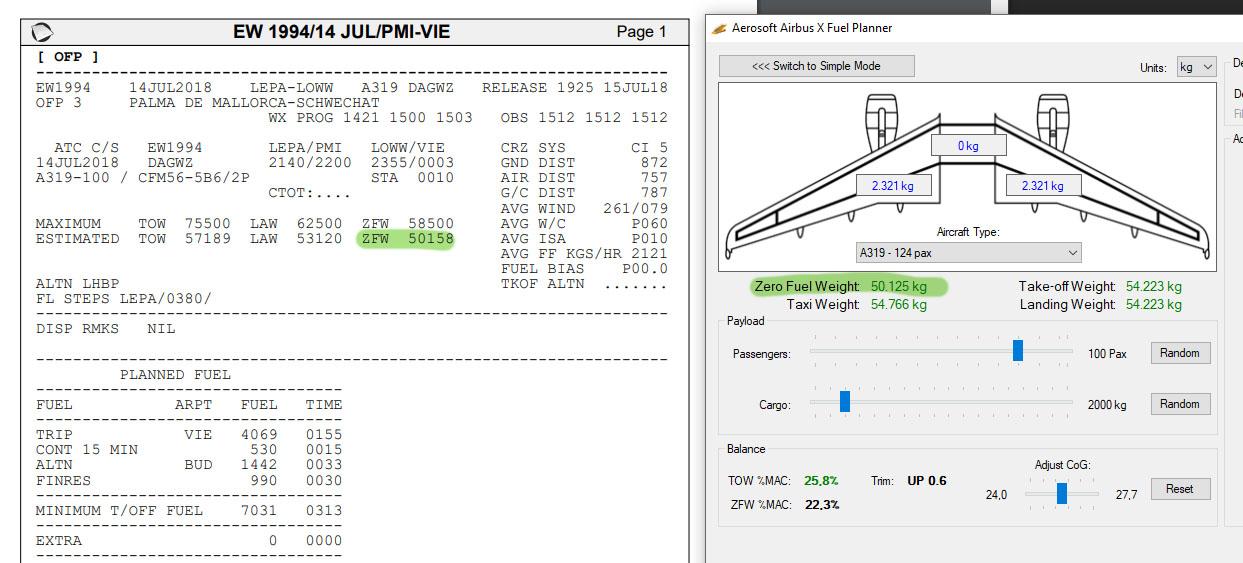1243x563 pixels.
Task: Randomize the cargo weight
Action: point(1180,404)
